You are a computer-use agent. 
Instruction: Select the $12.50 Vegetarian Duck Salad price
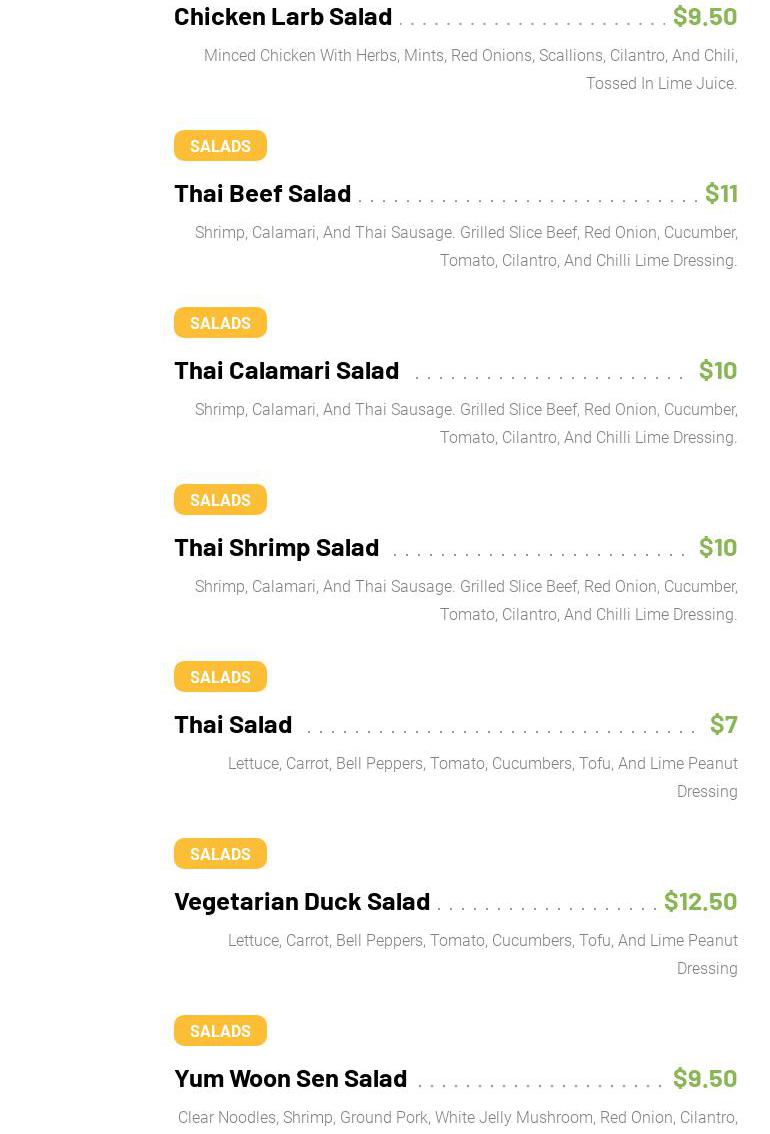click(x=700, y=901)
